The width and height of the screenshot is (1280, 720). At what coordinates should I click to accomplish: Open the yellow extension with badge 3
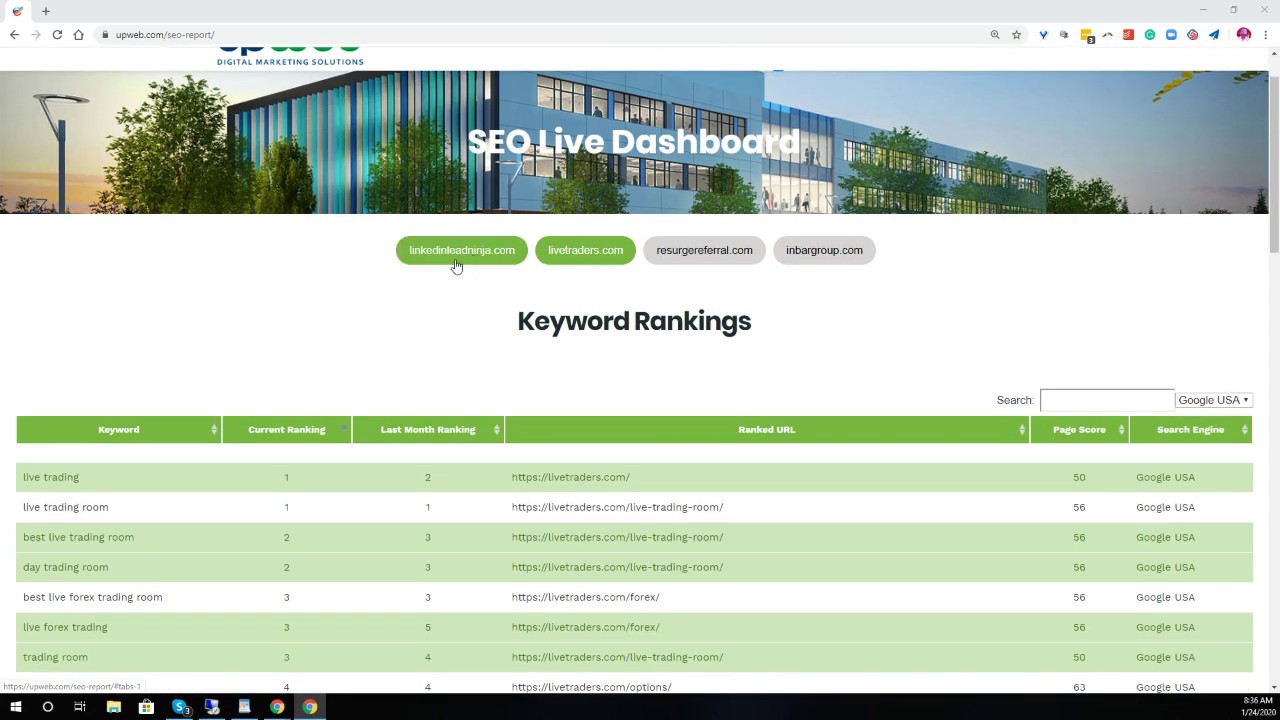(x=1087, y=35)
